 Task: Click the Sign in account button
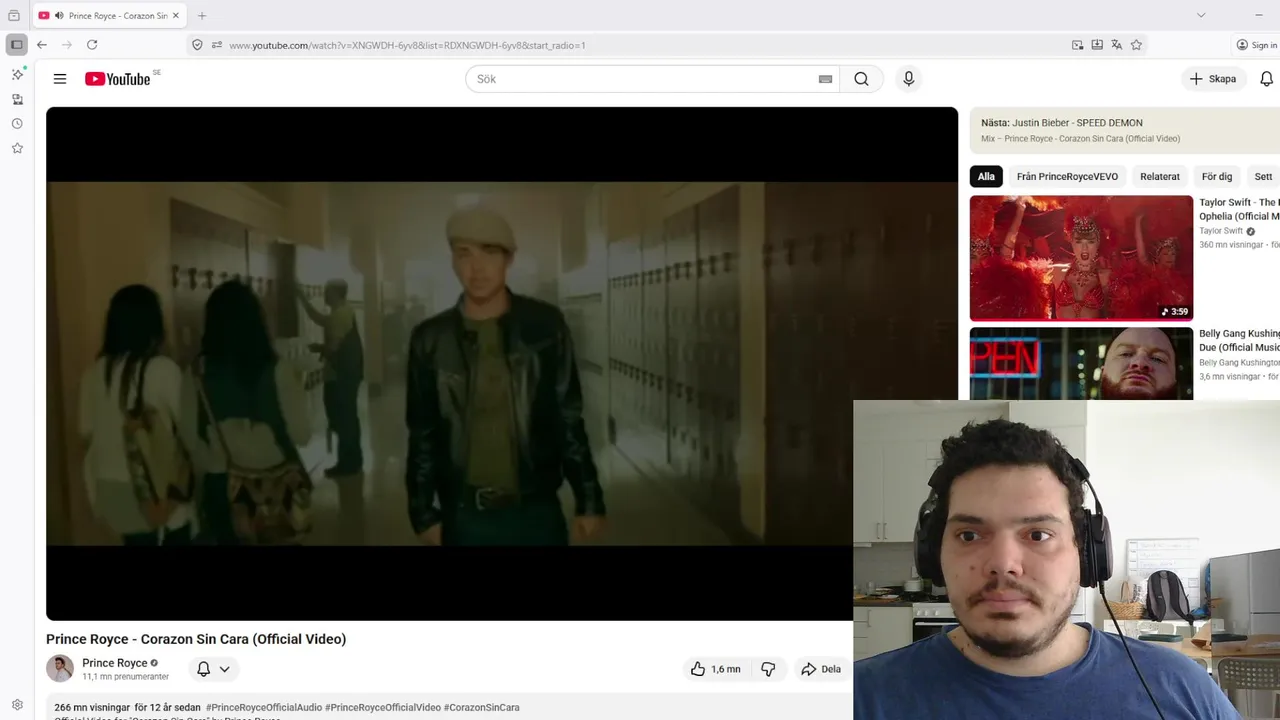pyautogui.click(x=1257, y=45)
